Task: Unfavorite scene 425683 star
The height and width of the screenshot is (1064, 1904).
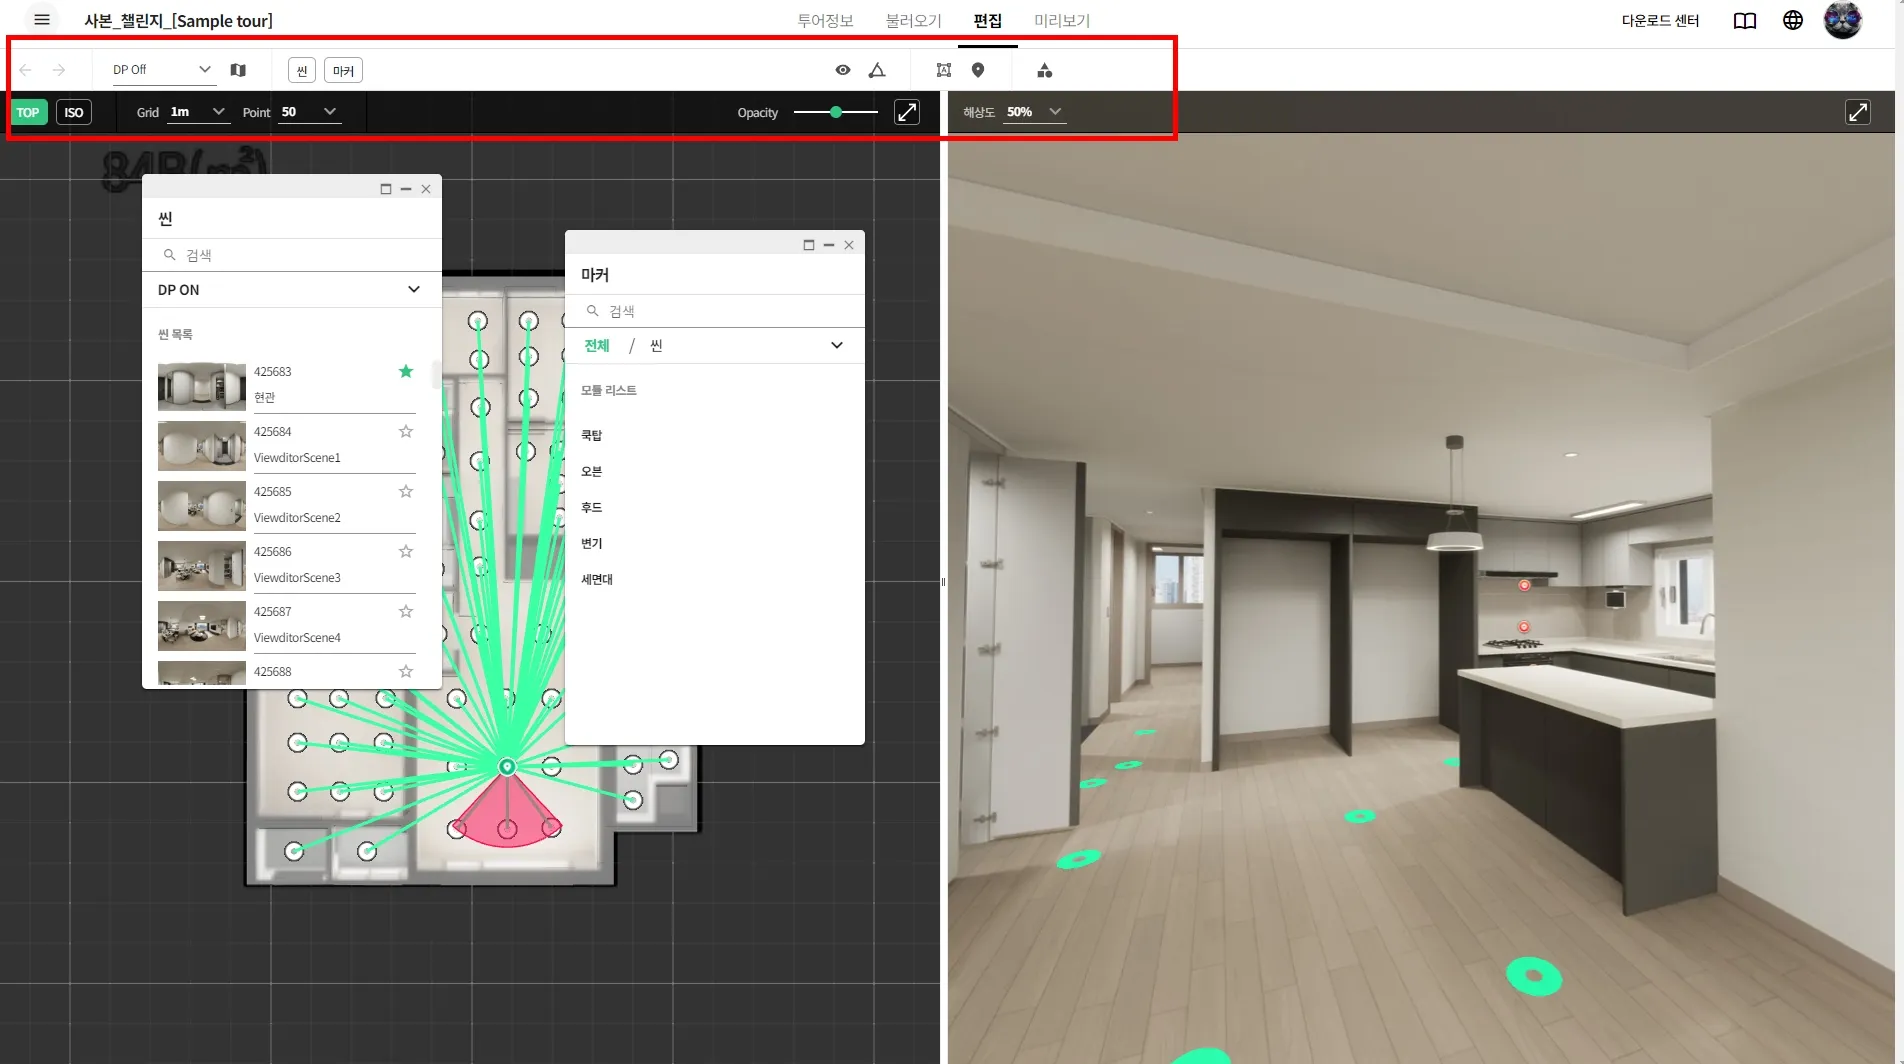Action: click(x=406, y=372)
